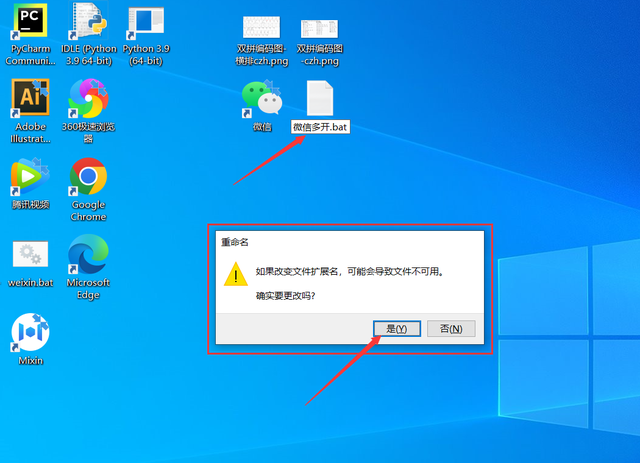This screenshot has width=640, height=463.
Task: Click the 微信多开.bat filename edit box
Action: [320, 127]
